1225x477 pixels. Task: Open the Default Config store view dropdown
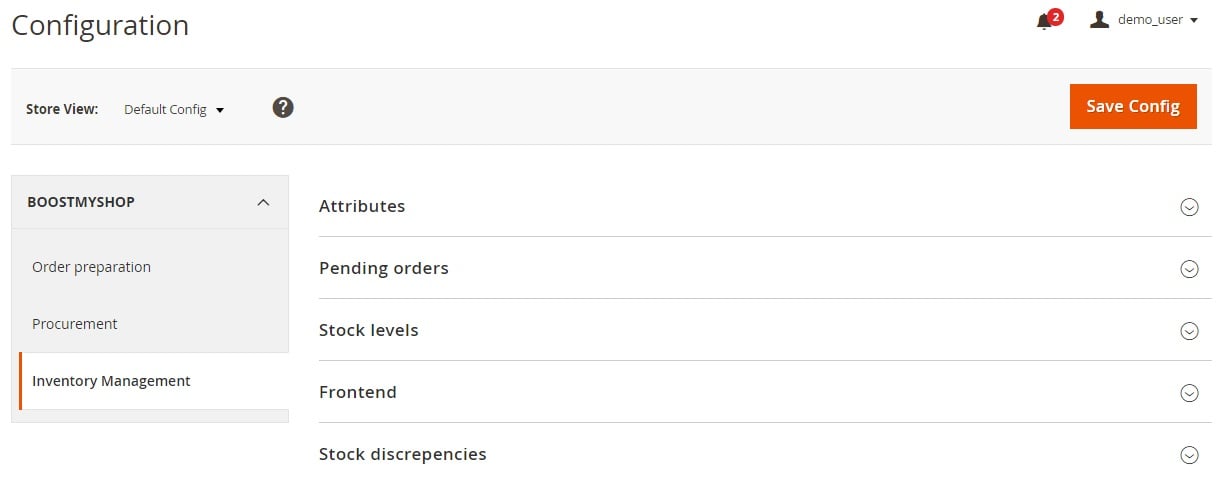click(174, 109)
